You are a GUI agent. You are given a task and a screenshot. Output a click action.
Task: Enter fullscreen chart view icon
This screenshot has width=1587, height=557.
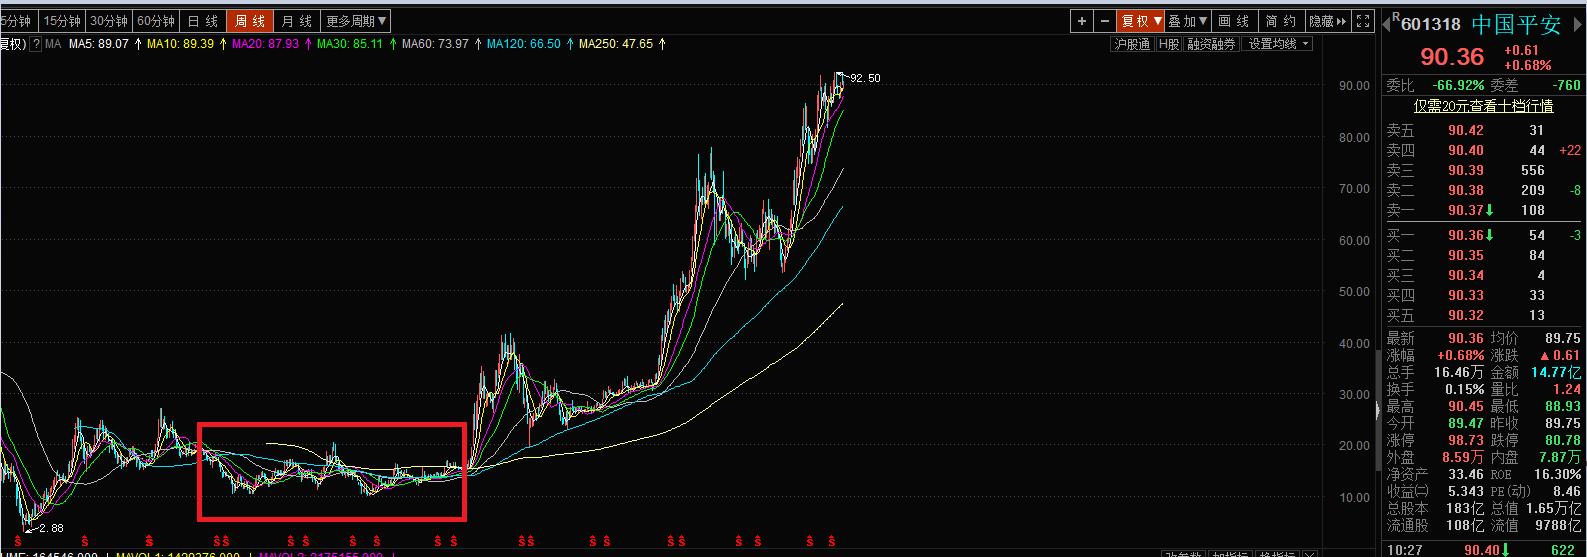(x=1362, y=21)
